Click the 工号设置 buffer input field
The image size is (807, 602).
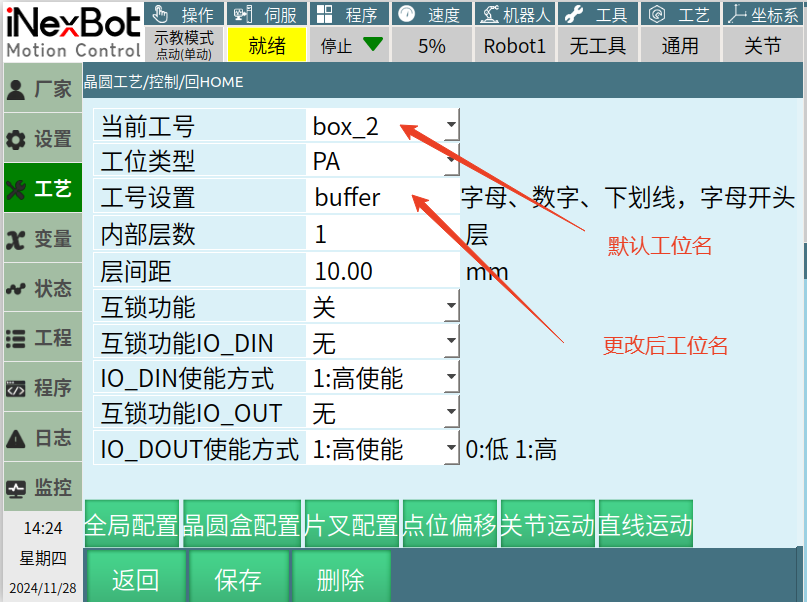point(380,197)
